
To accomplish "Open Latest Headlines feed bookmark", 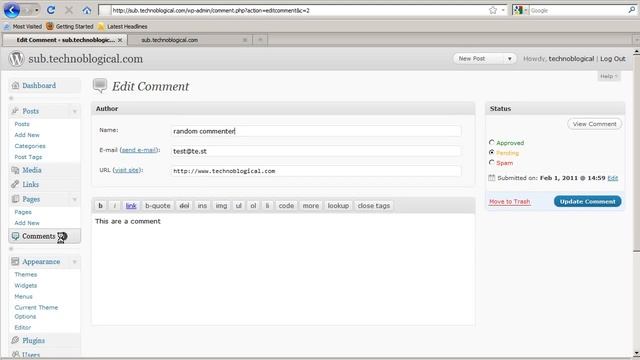I will point(122,27).
